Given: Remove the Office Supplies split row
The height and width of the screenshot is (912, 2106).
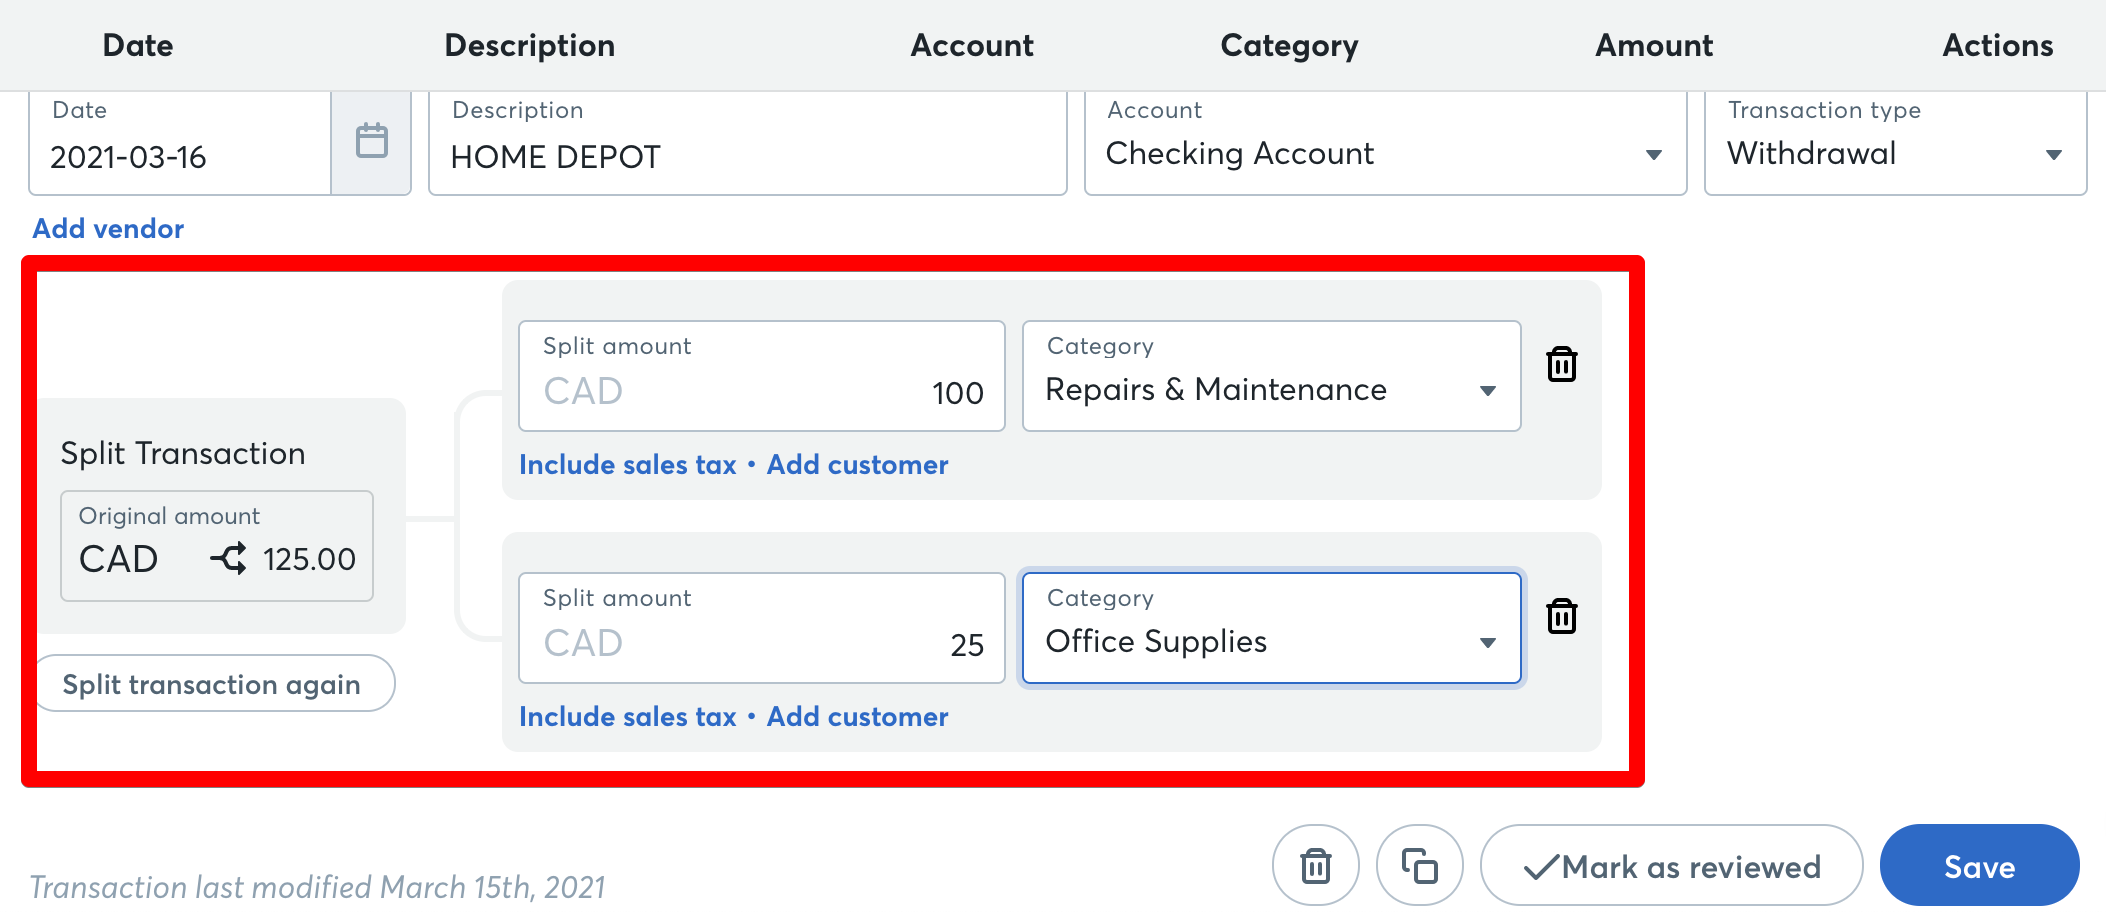Looking at the screenshot, I should 1562,617.
